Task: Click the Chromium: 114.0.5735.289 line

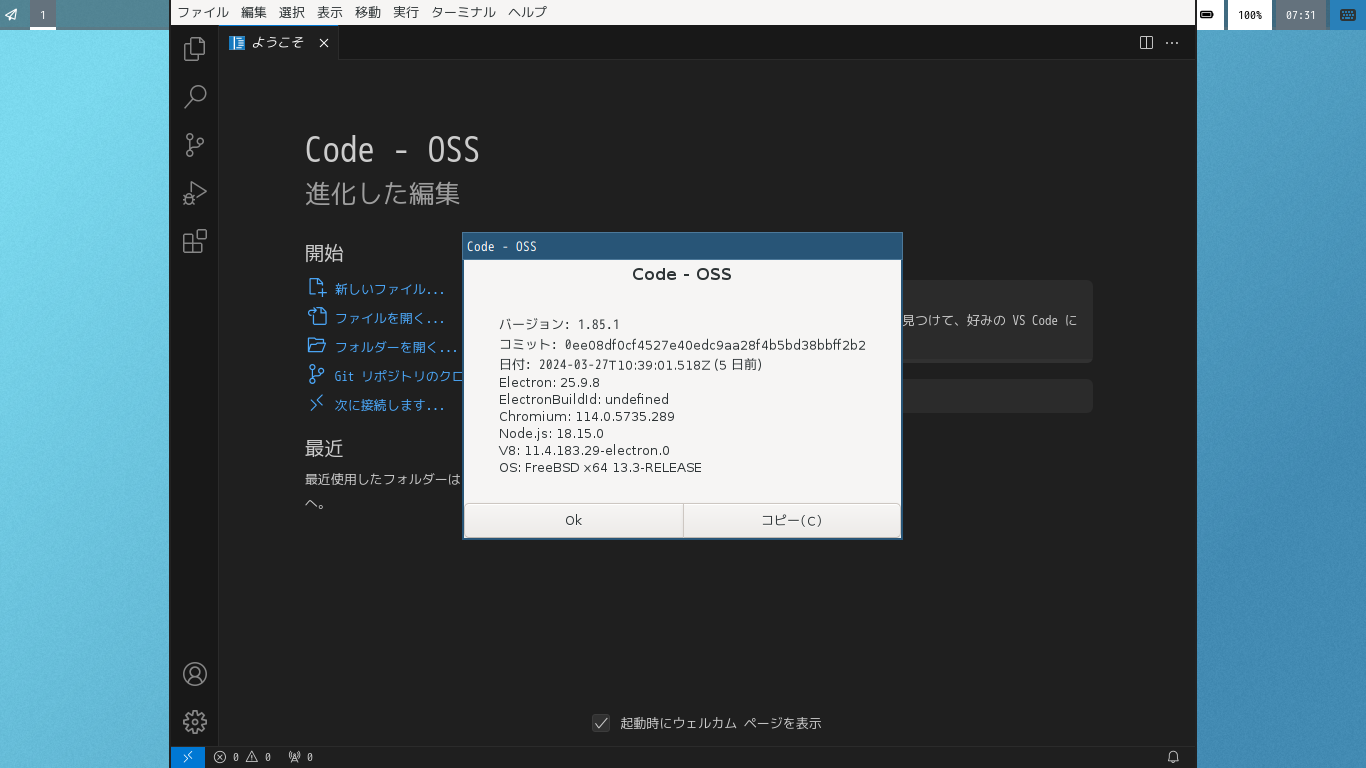Action: click(587, 416)
